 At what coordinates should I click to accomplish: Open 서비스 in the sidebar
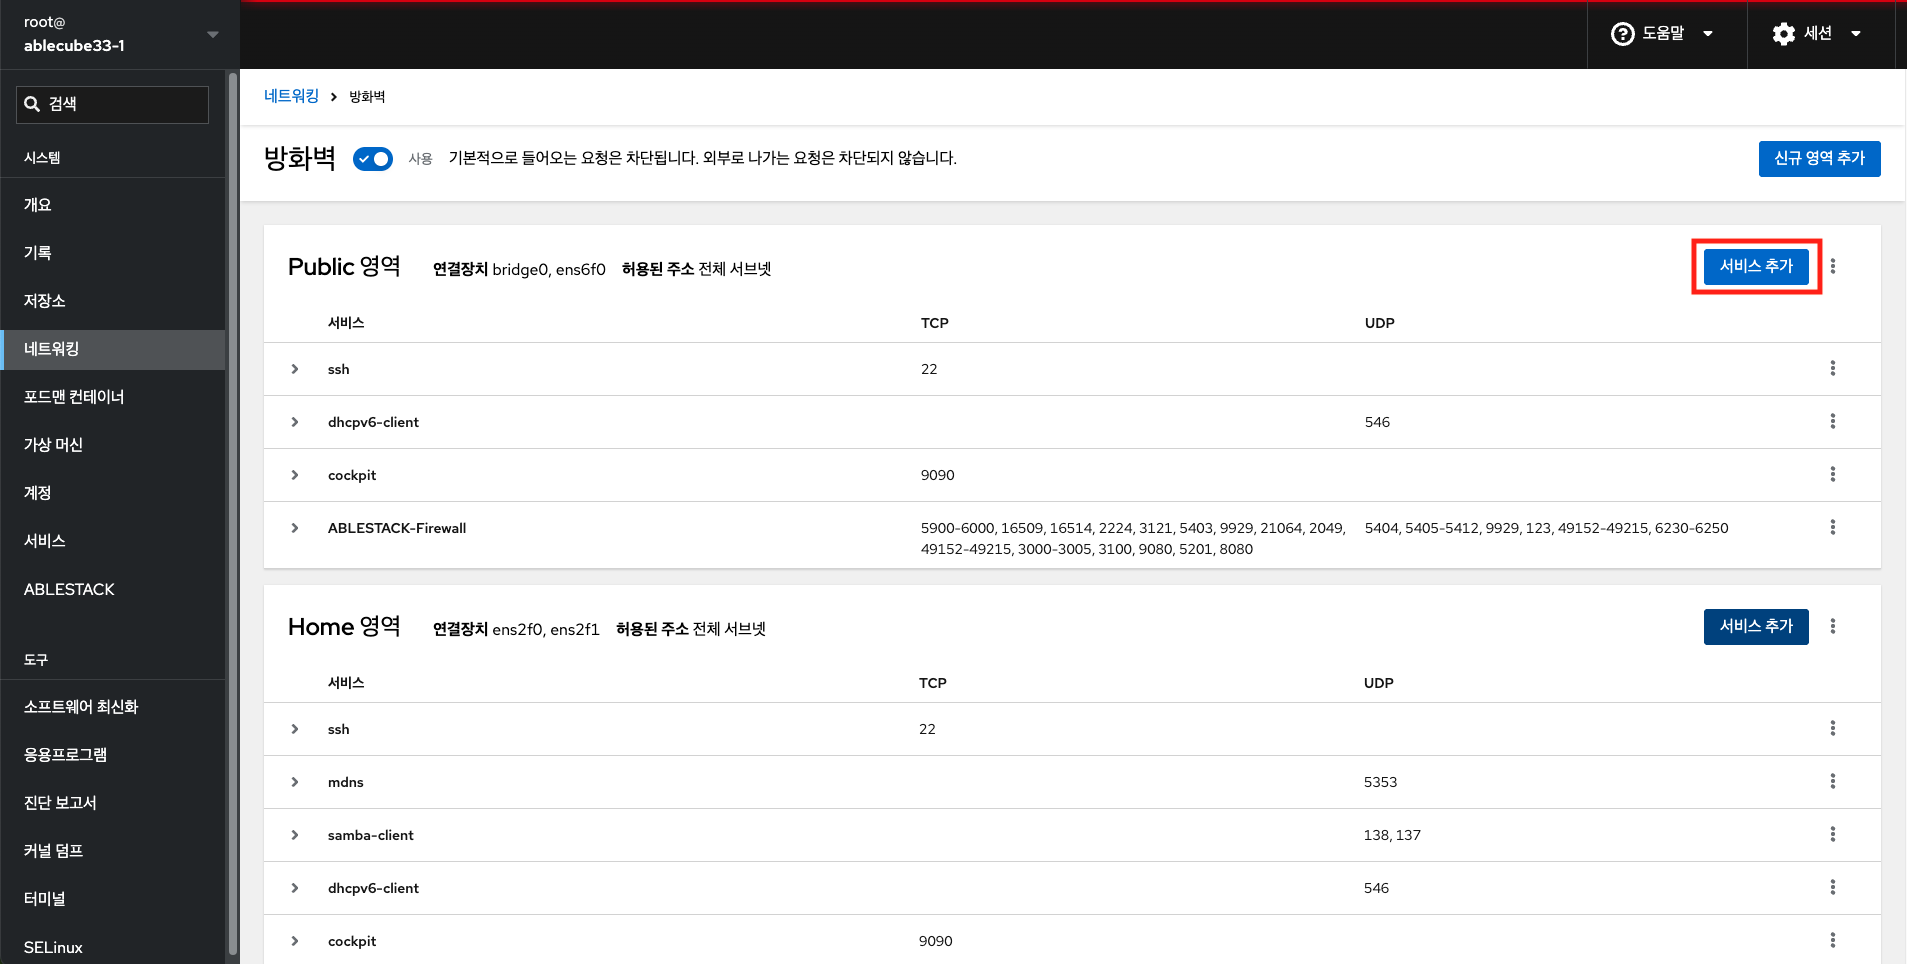[x=113, y=541]
